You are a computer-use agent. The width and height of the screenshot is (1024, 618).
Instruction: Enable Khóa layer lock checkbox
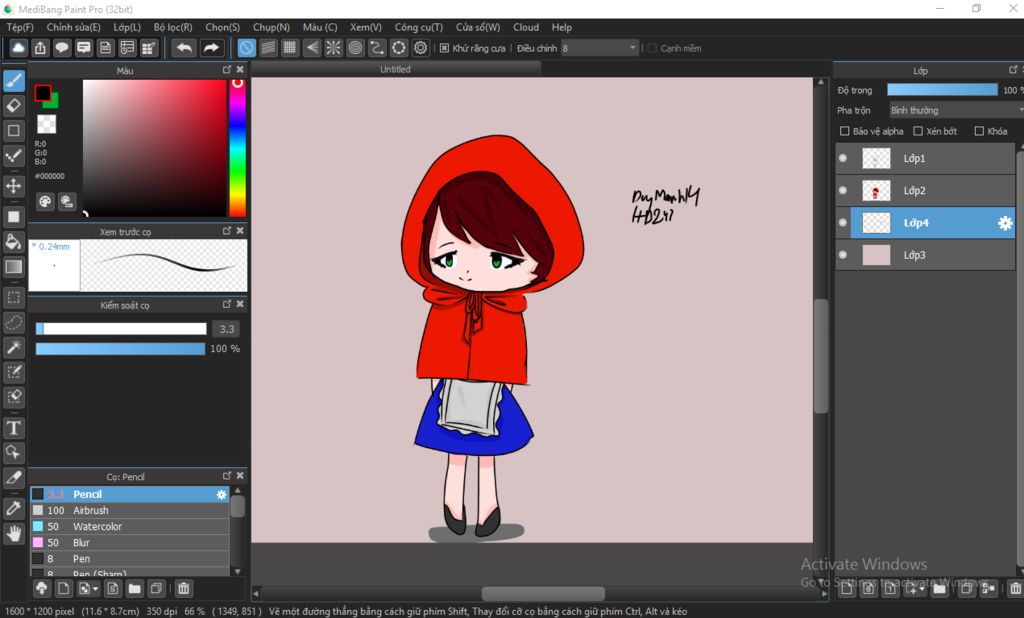[979, 131]
